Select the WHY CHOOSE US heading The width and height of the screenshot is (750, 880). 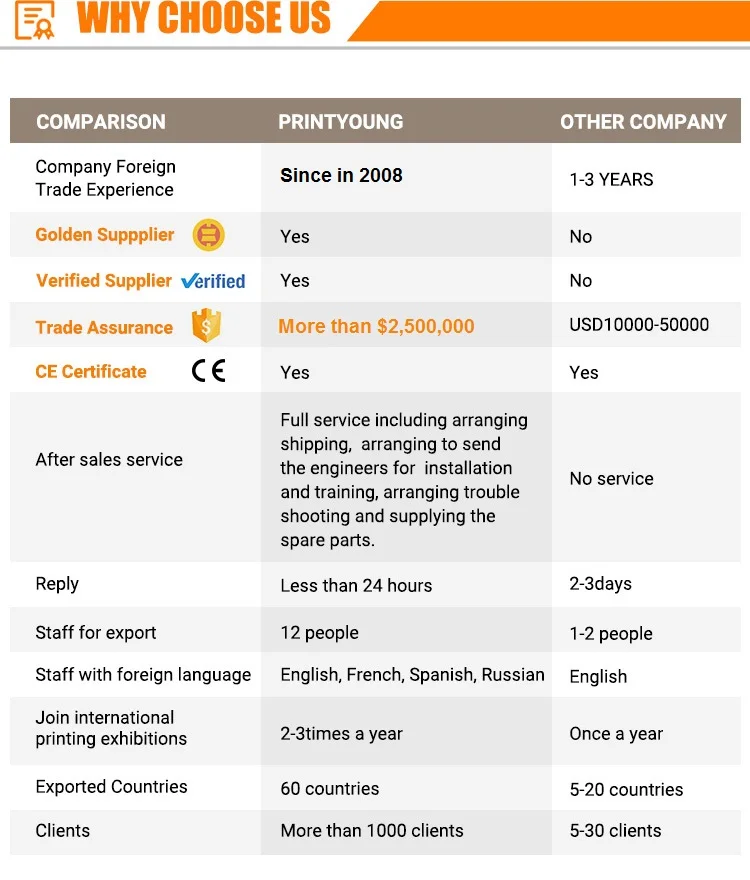coord(204,18)
